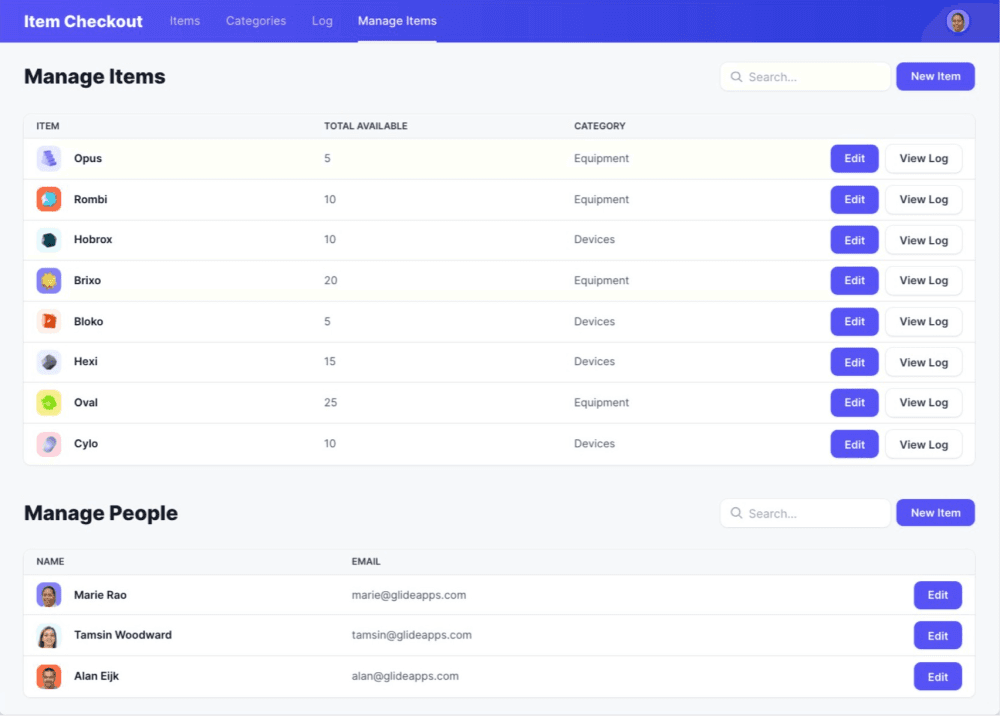Edit Tamsin Woodward's record
Screen dimensions: 1000x716
point(938,636)
